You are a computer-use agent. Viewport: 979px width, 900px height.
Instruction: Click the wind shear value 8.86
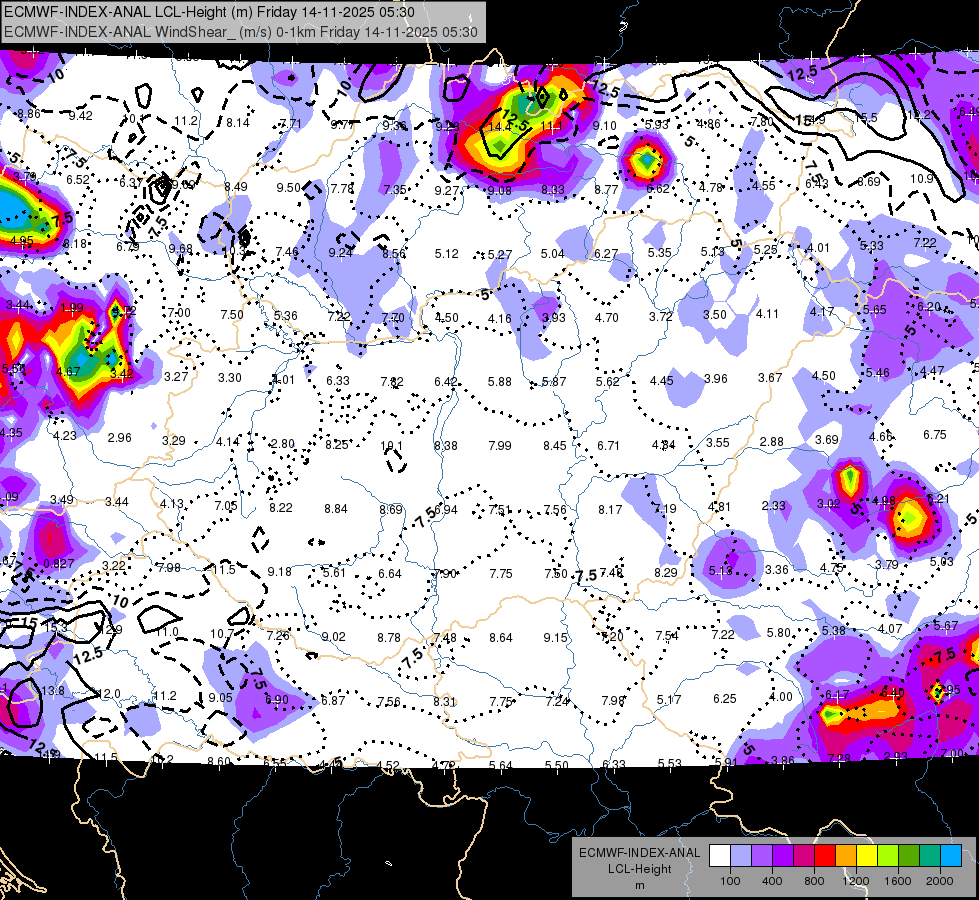pyautogui.click(x=29, y=114)
